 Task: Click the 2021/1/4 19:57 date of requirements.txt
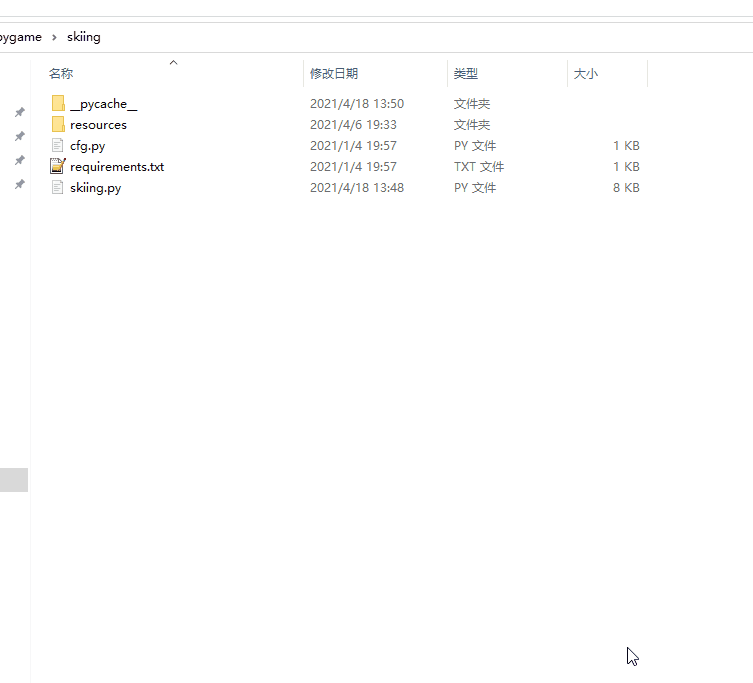353,167
